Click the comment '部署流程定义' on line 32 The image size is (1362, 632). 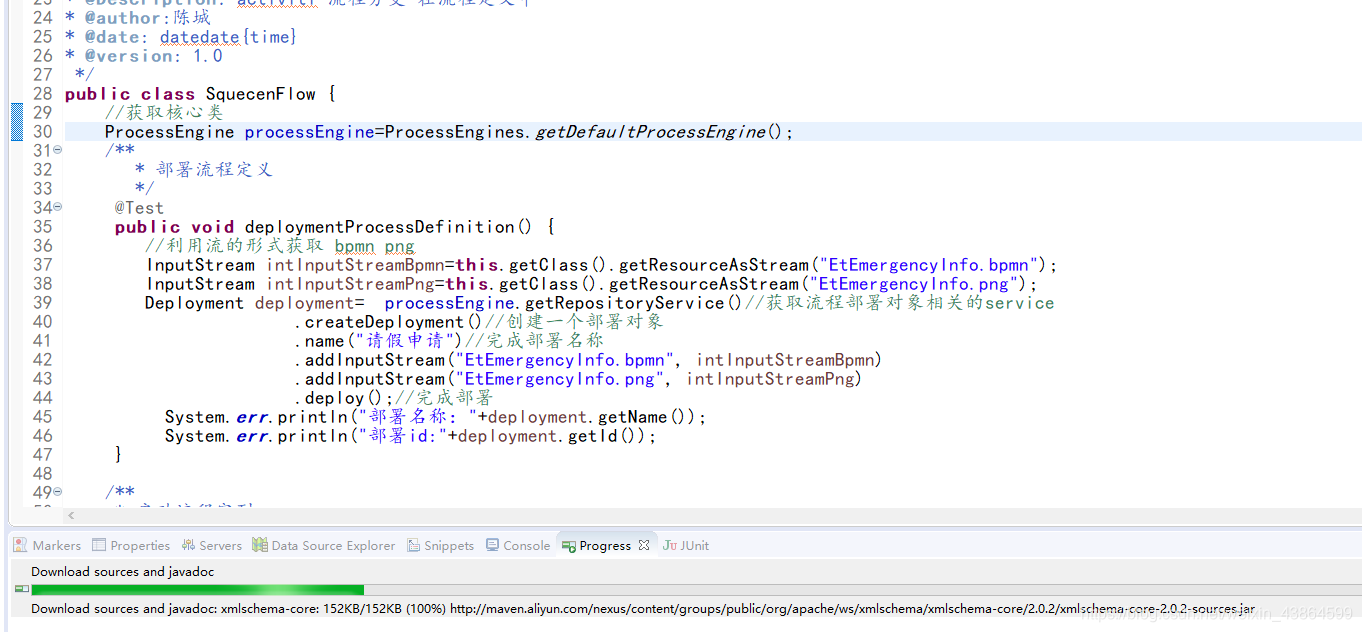214,170
